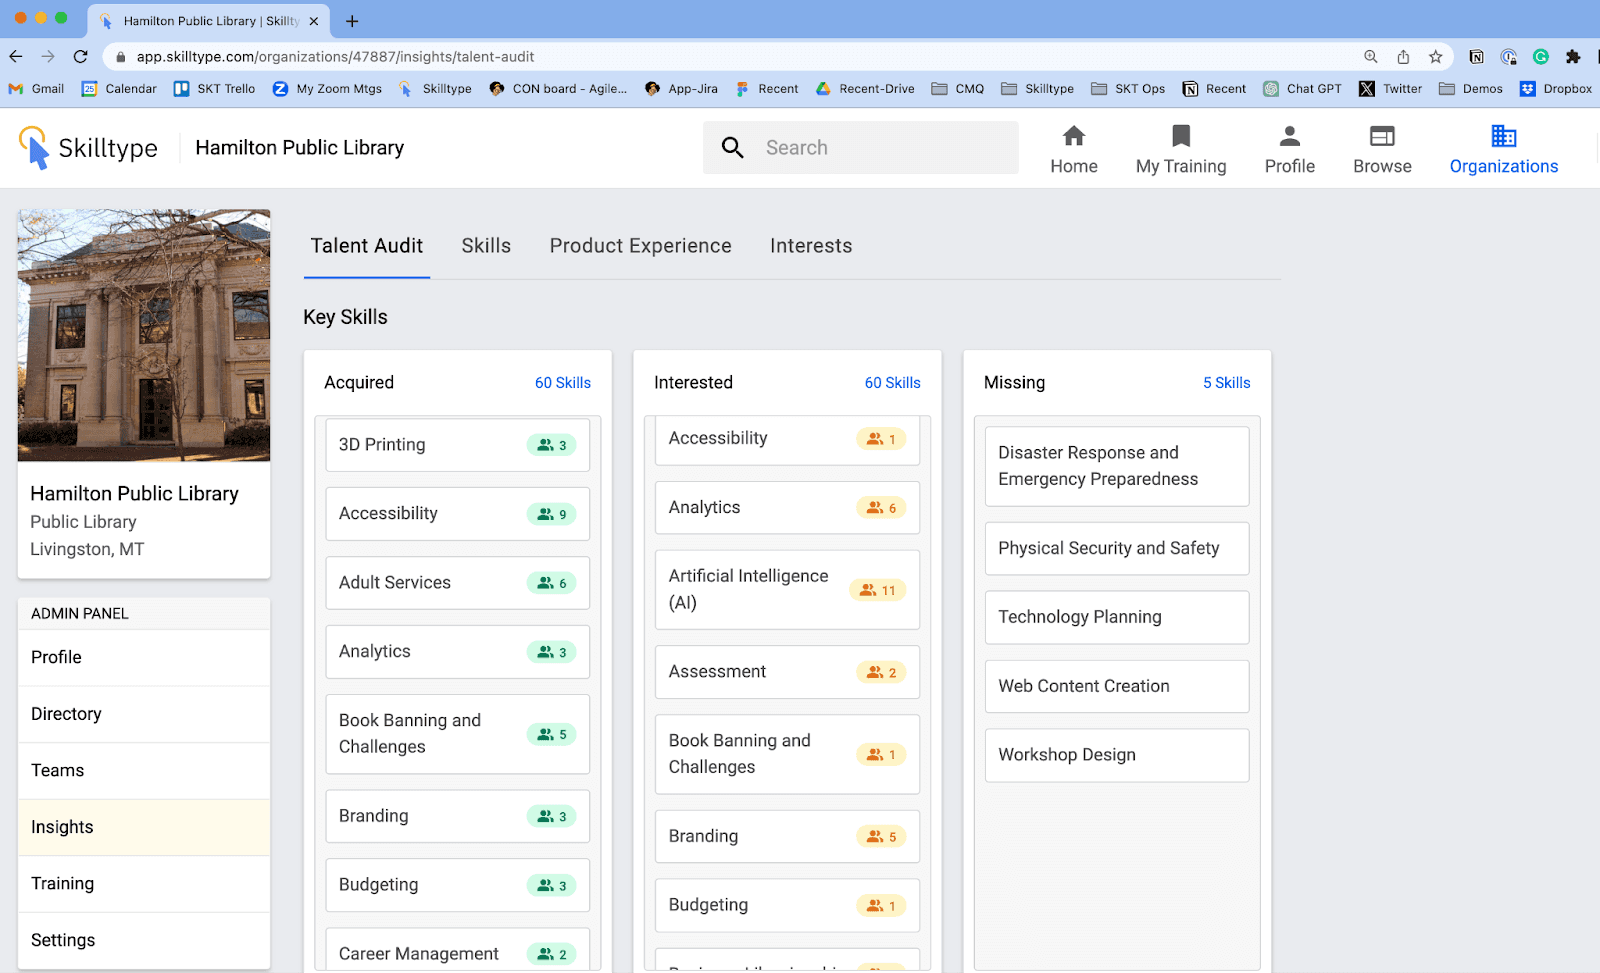The image size is (1600, 973).
Task: Bookmark this page with star icon
Action: pos(1436,57)
